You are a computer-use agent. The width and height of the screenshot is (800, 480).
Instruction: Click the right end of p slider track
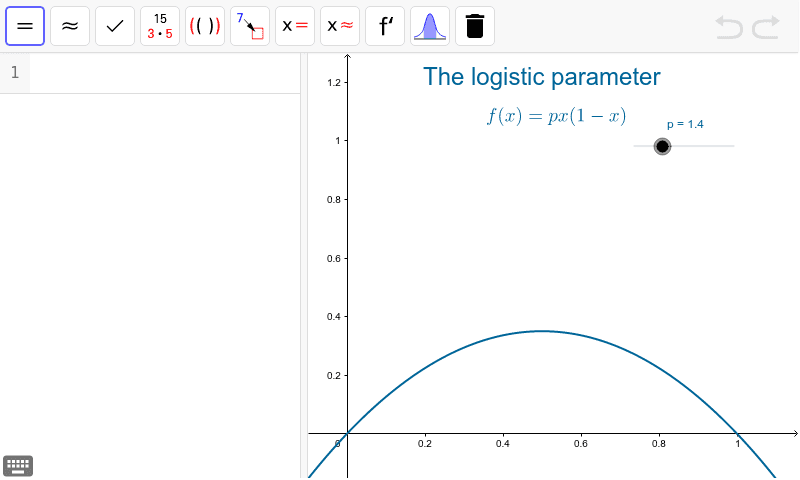pyautogui.click(x=733, y=146)
